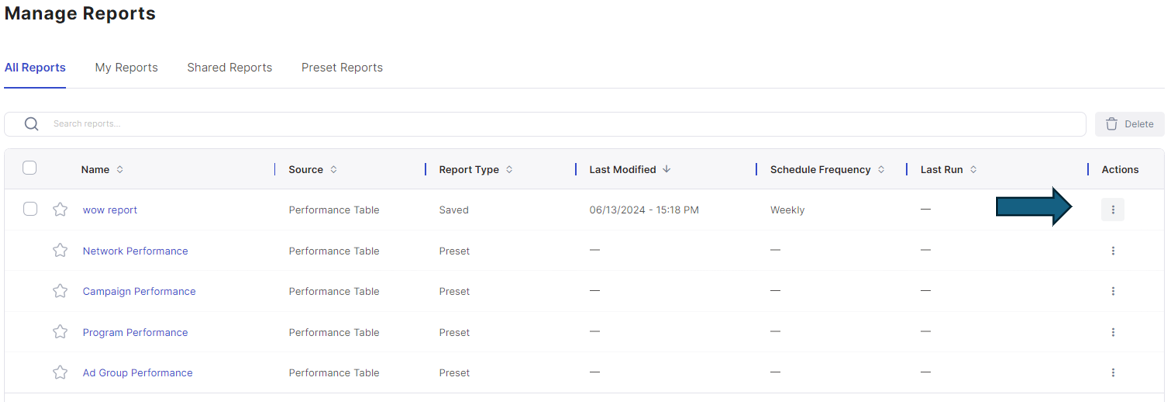1173x402 pixels.
Task: Star the Ad Group Performance report
Action: point(60,372)
